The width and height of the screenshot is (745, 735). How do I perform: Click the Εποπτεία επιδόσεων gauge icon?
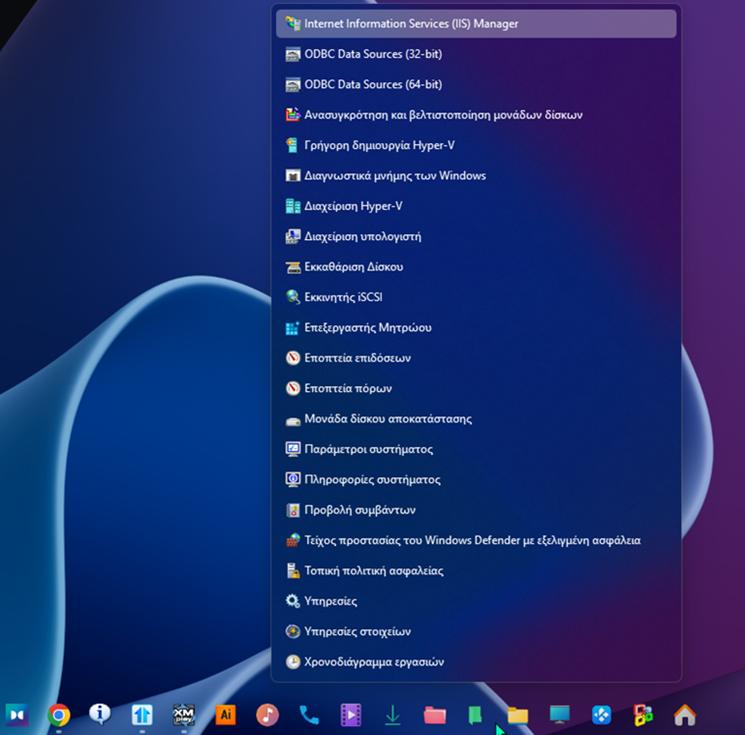293,358
